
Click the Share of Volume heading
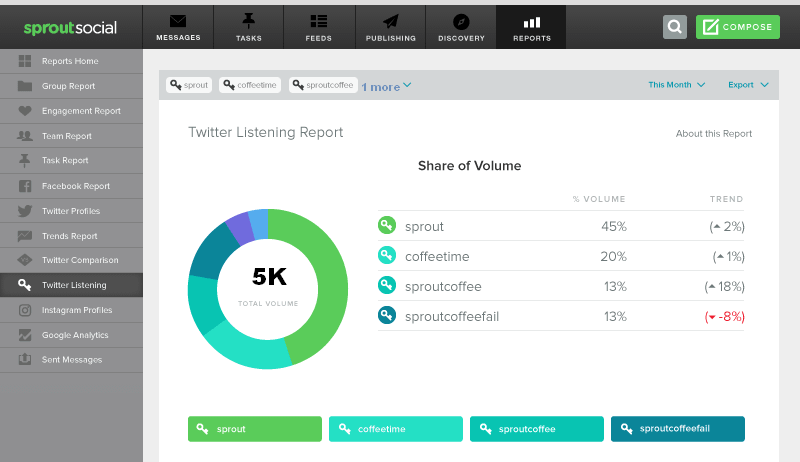pos(469,166)
